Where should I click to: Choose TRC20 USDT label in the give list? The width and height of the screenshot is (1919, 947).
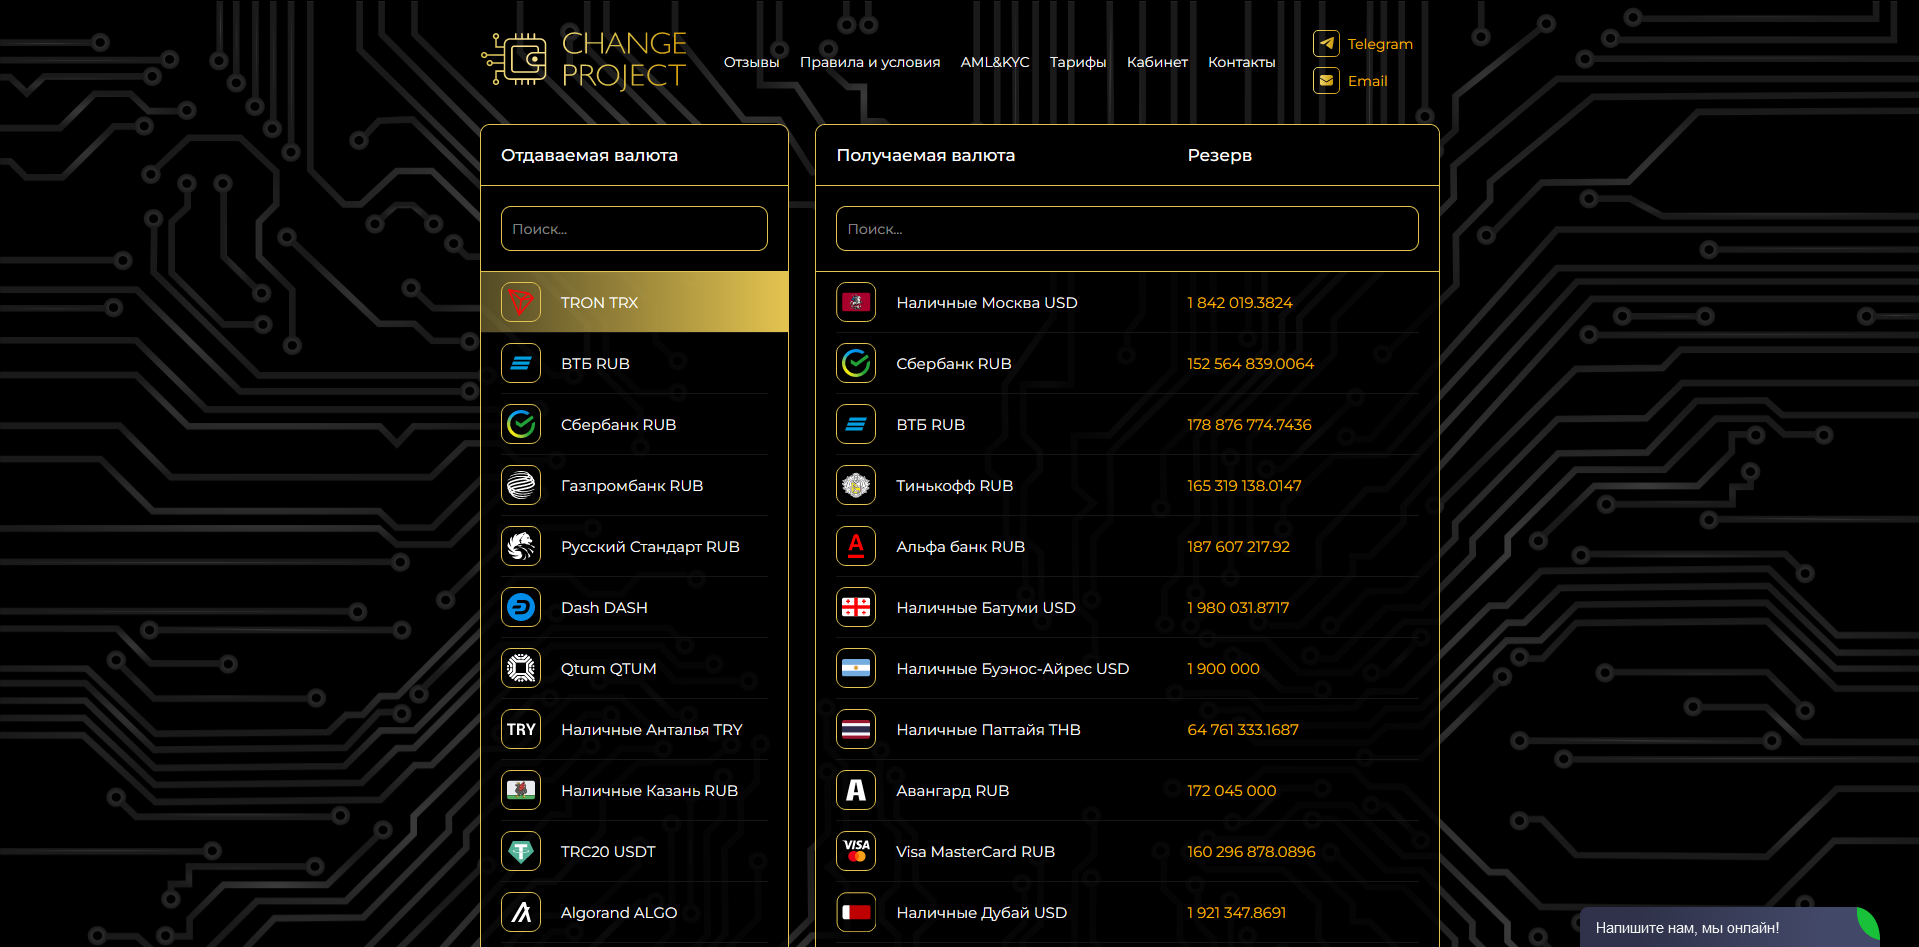[608, 851]
